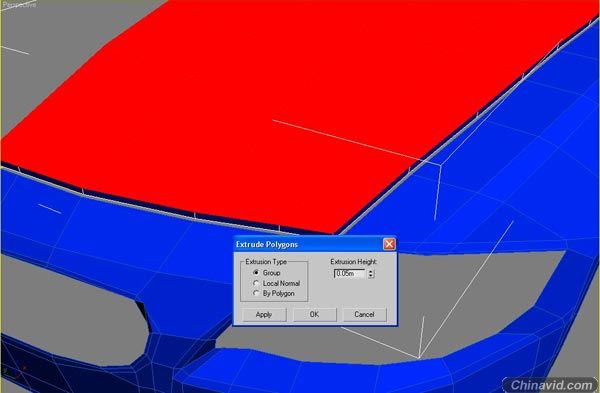The height and width of the screenshot is (393, 600).
Task: Click the gray grille opening on left
Action: coord(69,314)
